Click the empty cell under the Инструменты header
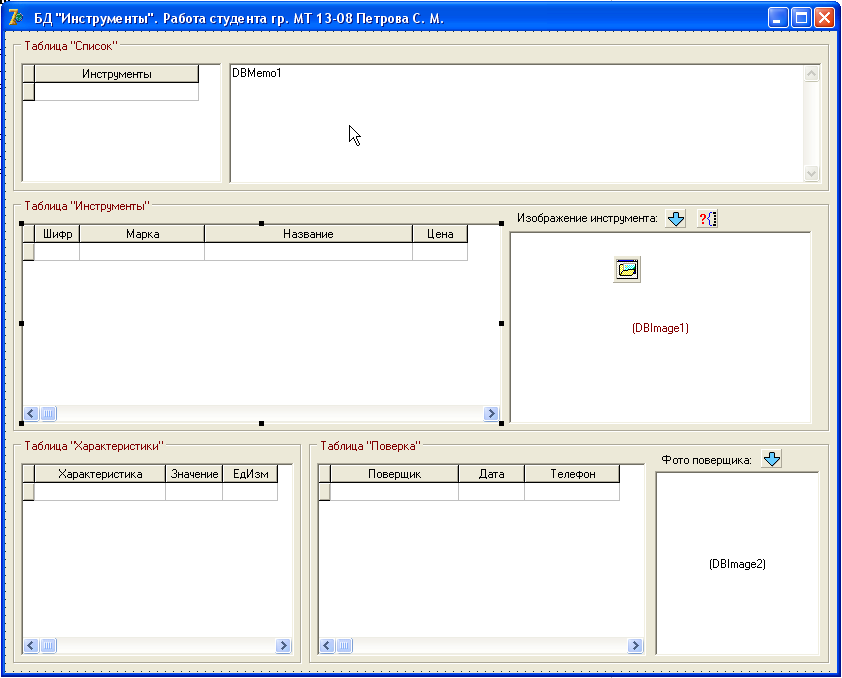Viewport: 842px width, 678px height. [117, 92]
